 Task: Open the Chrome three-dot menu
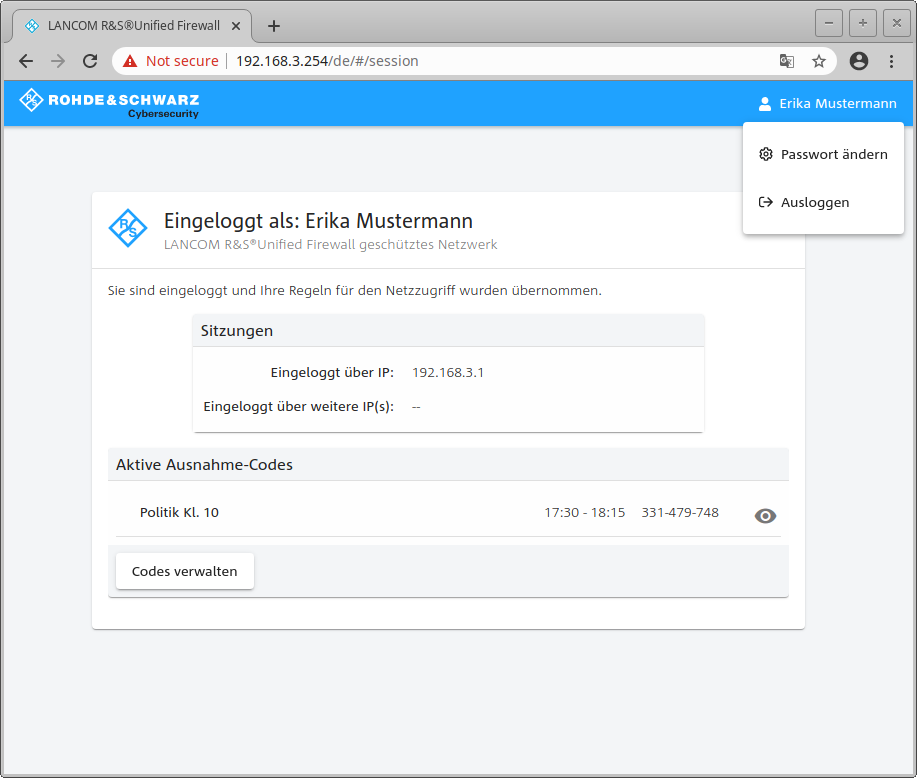891,61
